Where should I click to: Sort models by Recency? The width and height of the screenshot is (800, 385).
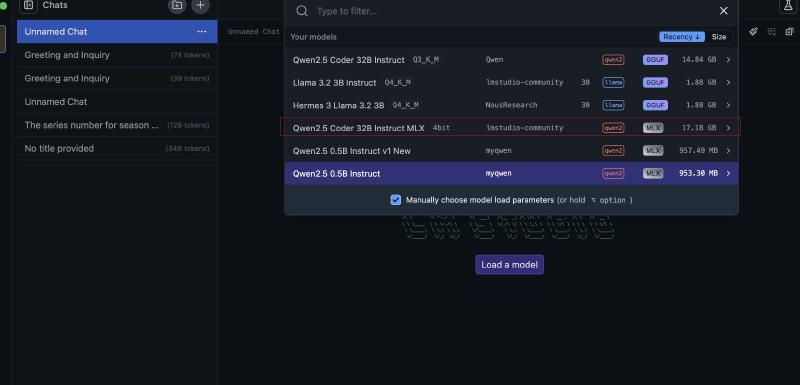pyautogui.click(x=682, y=37)
